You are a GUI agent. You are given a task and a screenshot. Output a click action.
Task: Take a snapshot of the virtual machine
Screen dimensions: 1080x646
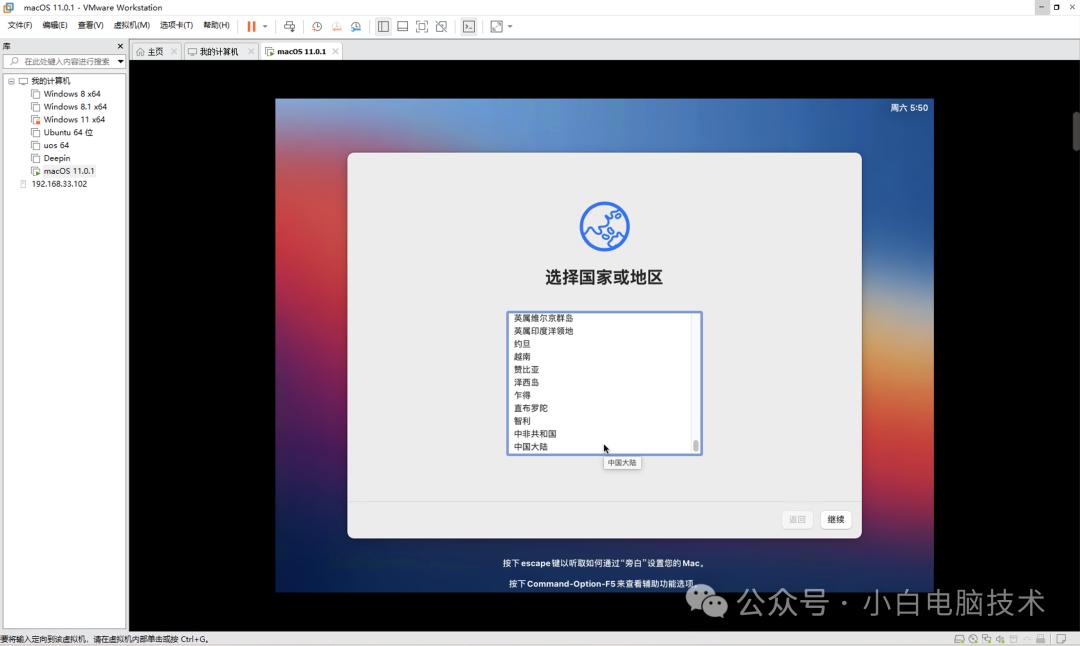[316, 26]
